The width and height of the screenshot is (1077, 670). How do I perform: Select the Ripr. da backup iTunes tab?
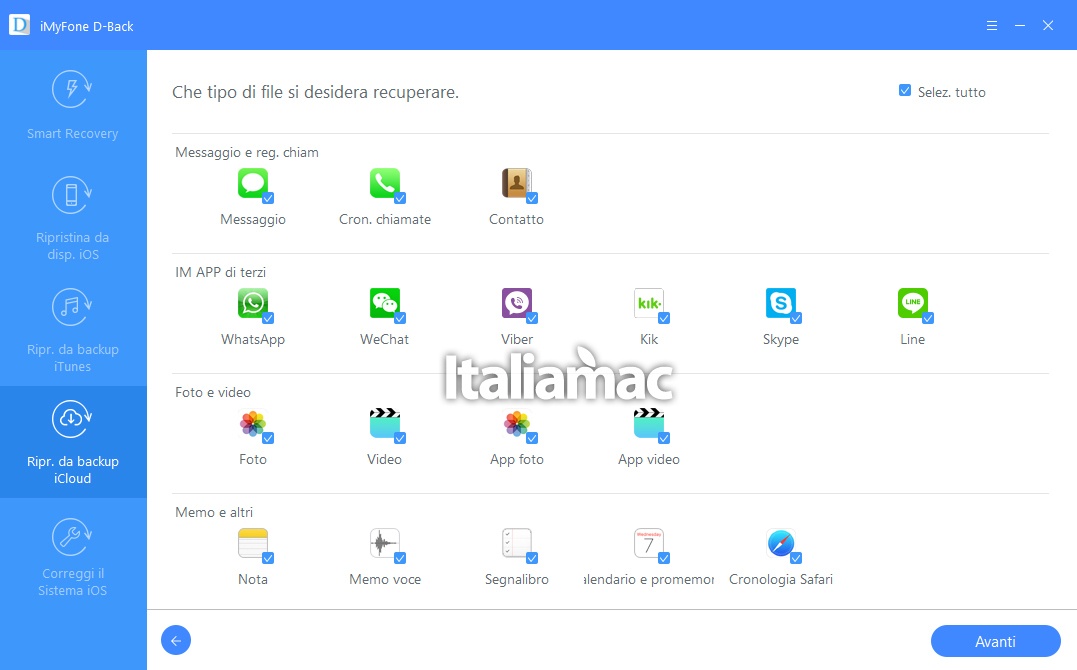click(73, 331)
